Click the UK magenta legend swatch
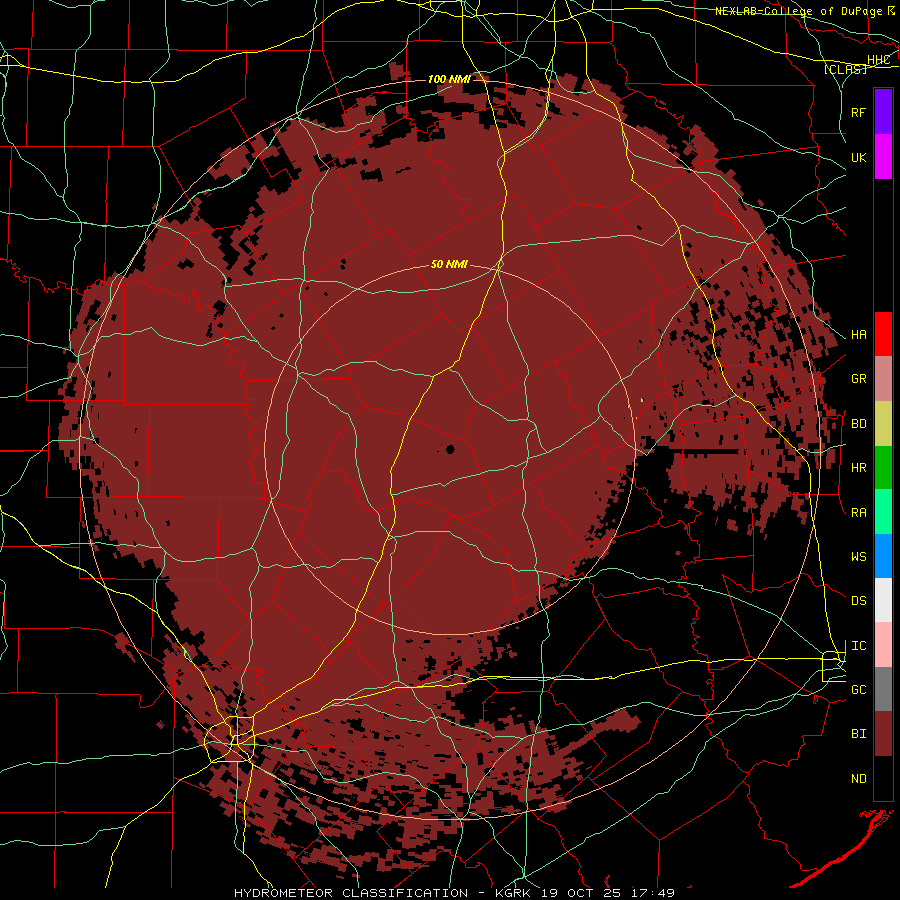Image resolution: width=900 pixels, height=900 pixels. tap(883, 157)
